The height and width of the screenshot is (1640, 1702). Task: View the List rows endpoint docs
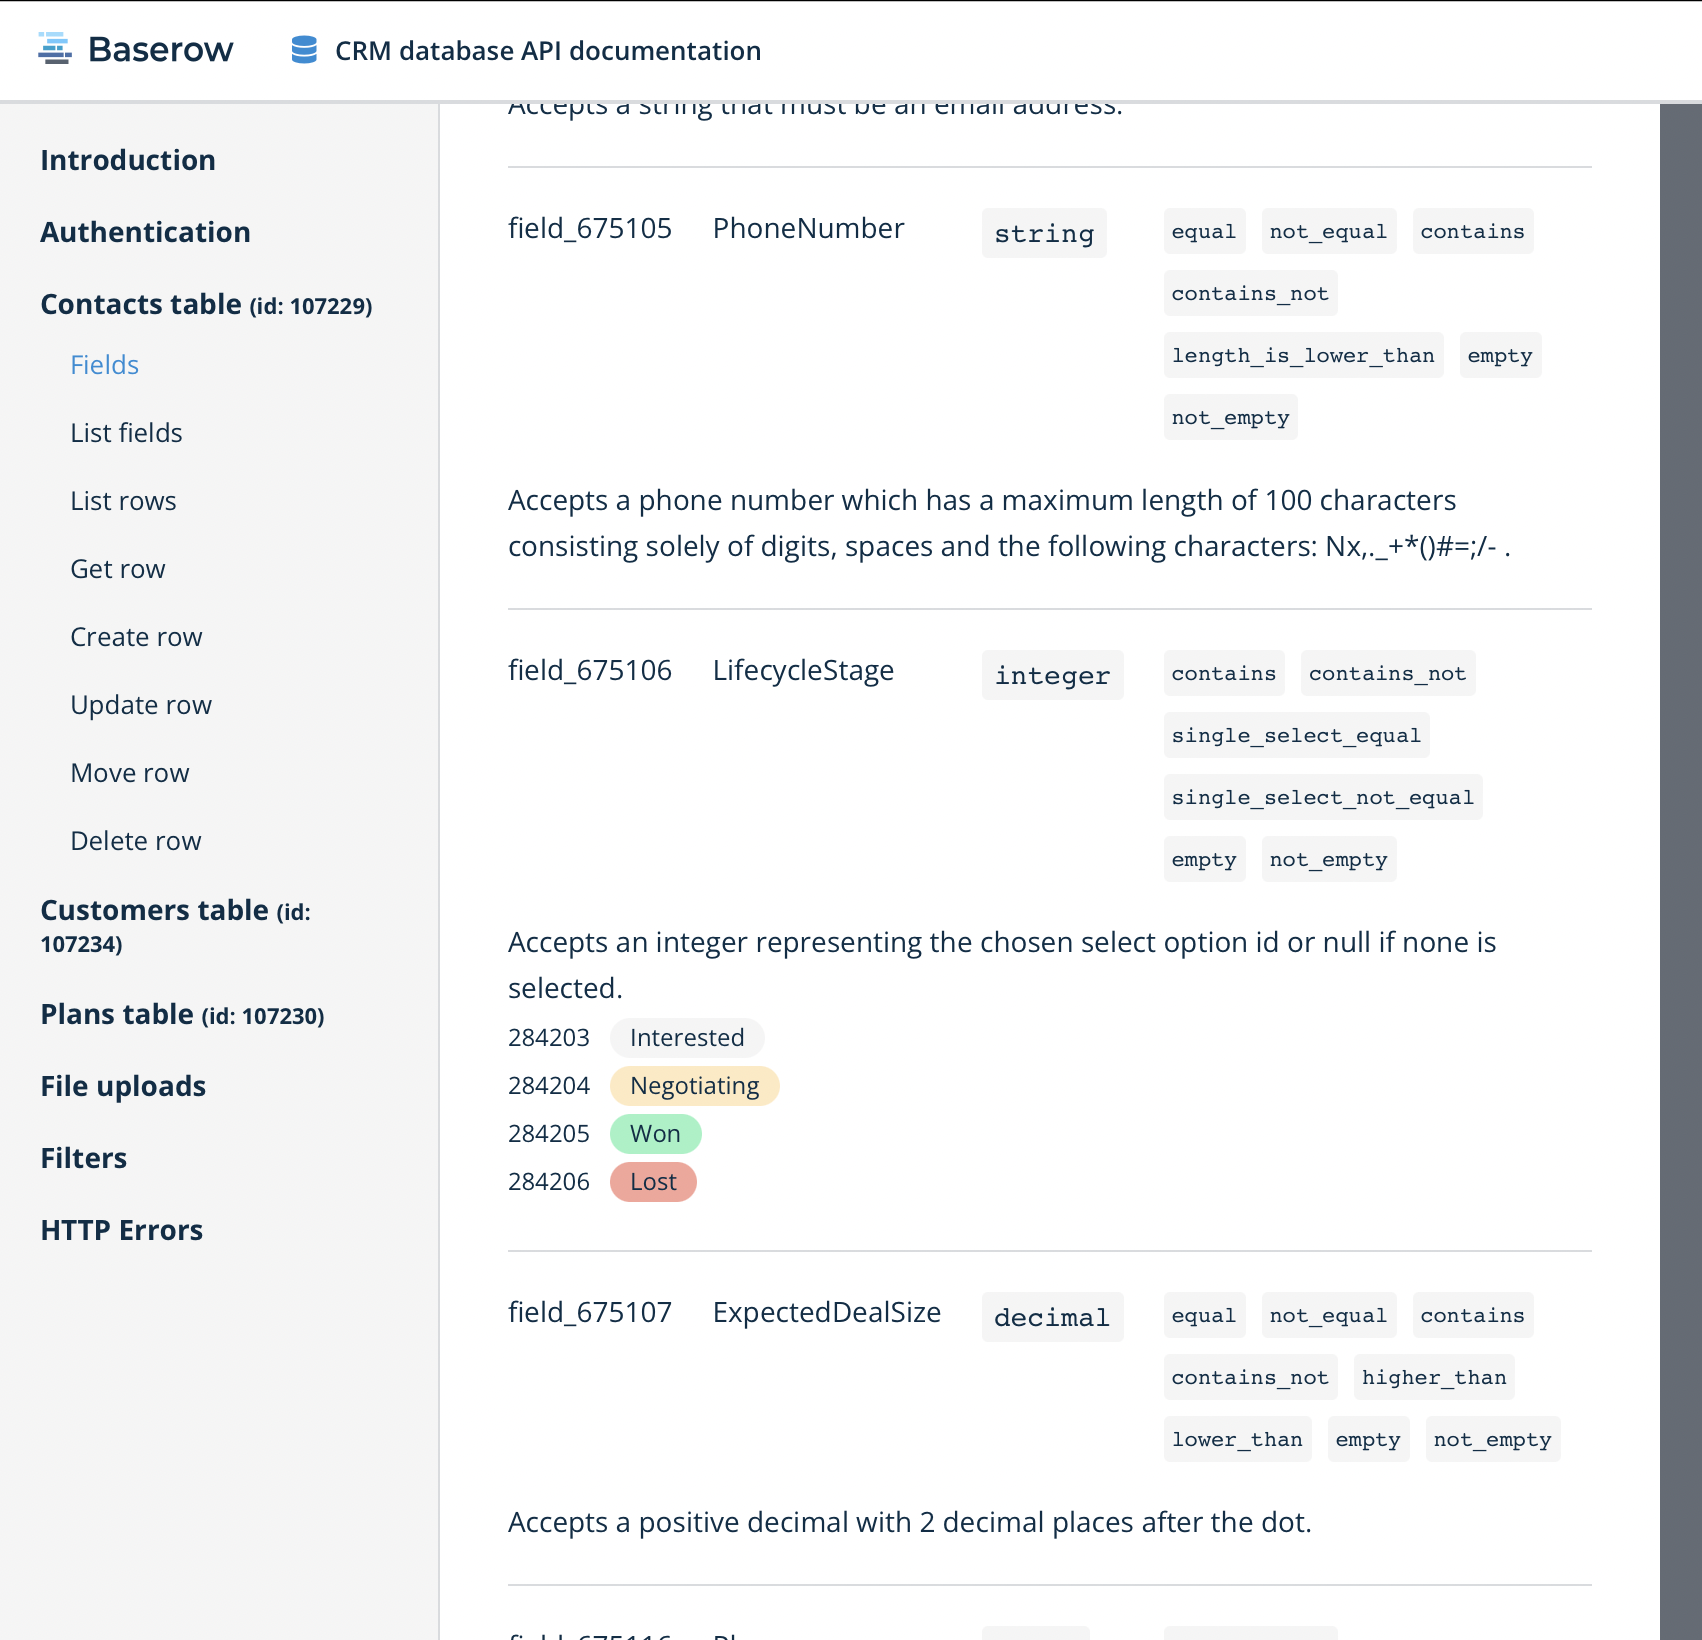coord(123,500)
